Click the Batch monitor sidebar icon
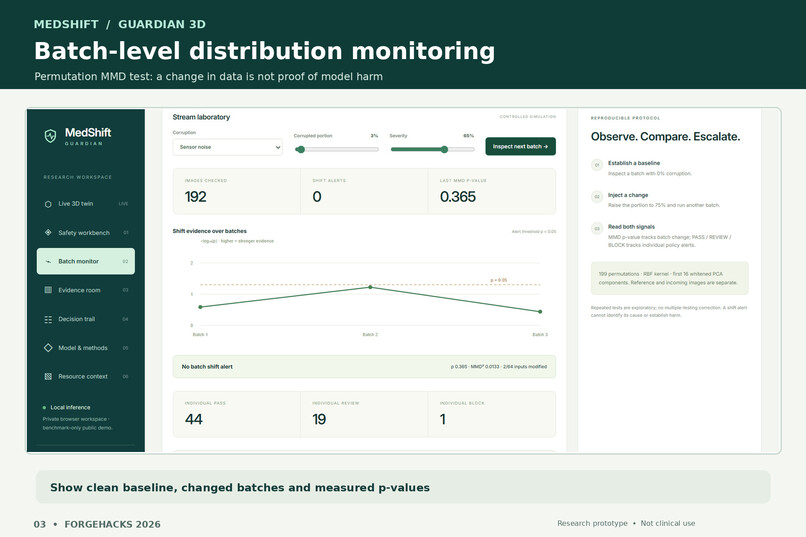 point(48,262)
